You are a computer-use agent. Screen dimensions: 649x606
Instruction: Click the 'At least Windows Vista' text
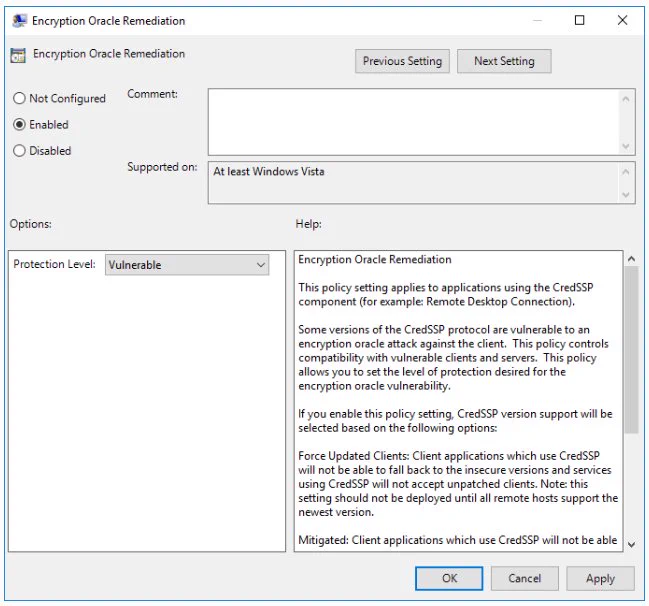[269, 171]
